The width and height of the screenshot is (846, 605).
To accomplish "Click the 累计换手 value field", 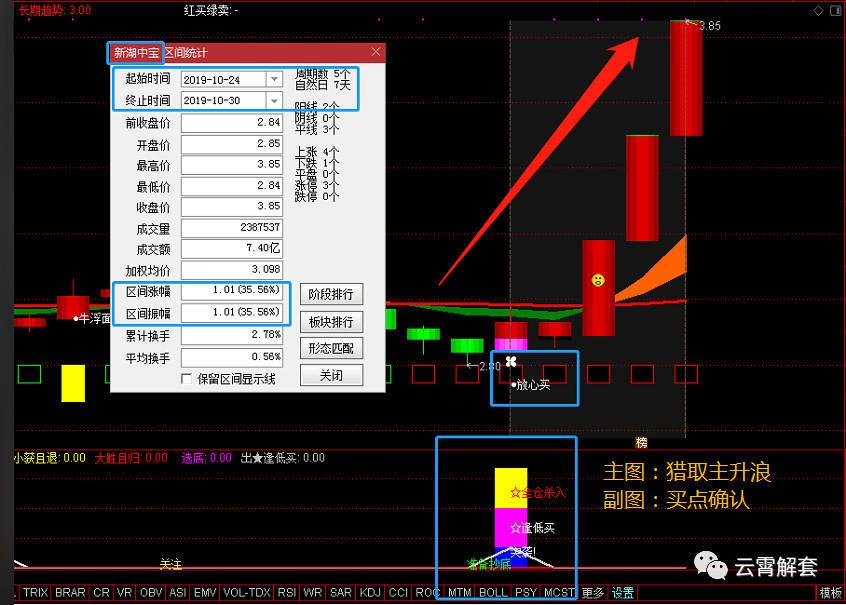I will pos(231,333).
